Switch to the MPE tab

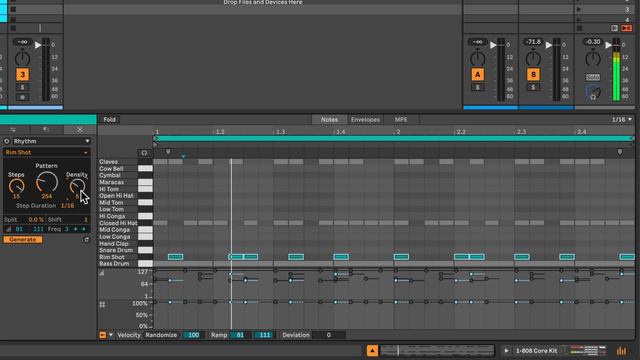[401, 120]
